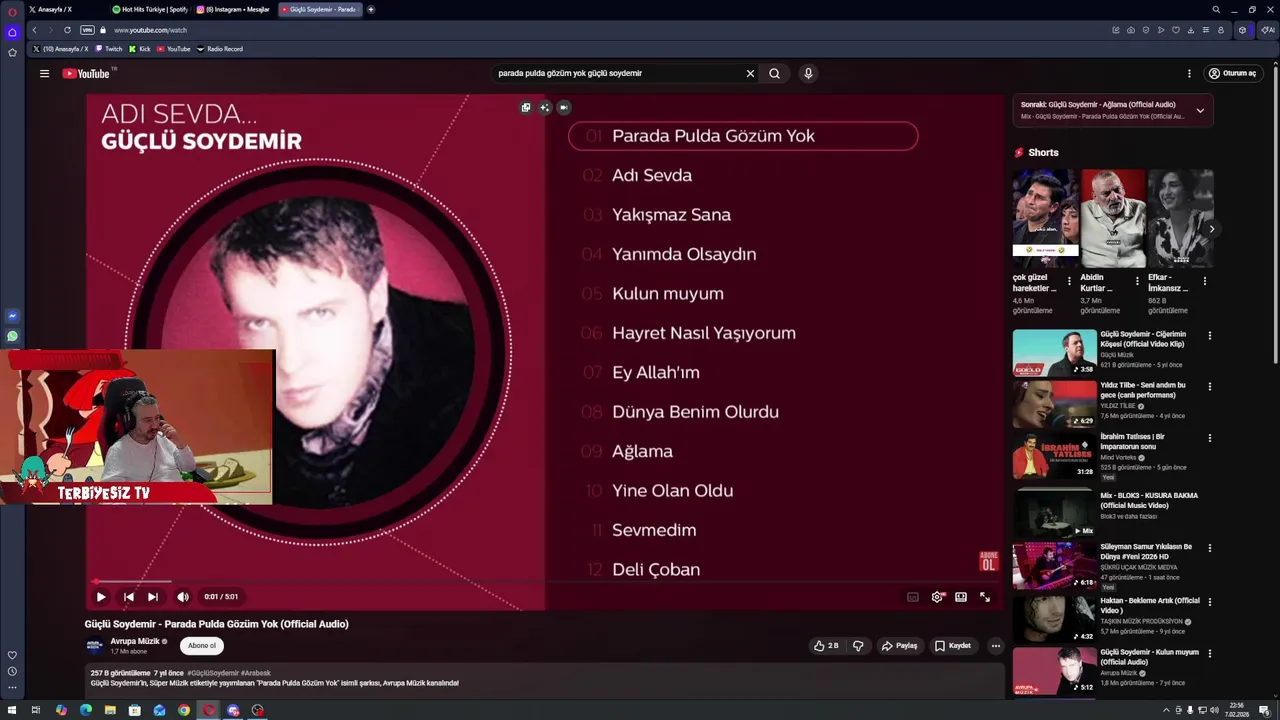This screenshot has height=720, width=1280.
Task: Open the Avrupa Müzik channel link
Action: click(135, 641)
